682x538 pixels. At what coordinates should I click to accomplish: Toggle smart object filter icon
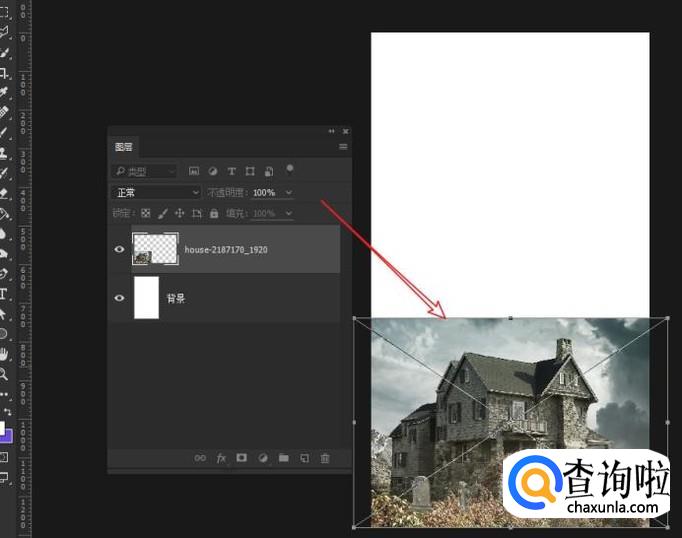[x=269, y=171]
